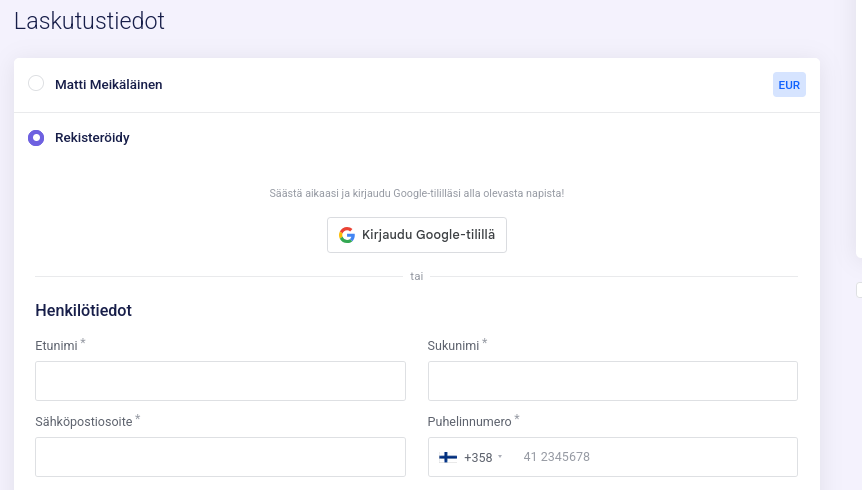Select the Matti Meikäläinen radio button
Viewport: 862px width, 490px height.
coord(36,84)
